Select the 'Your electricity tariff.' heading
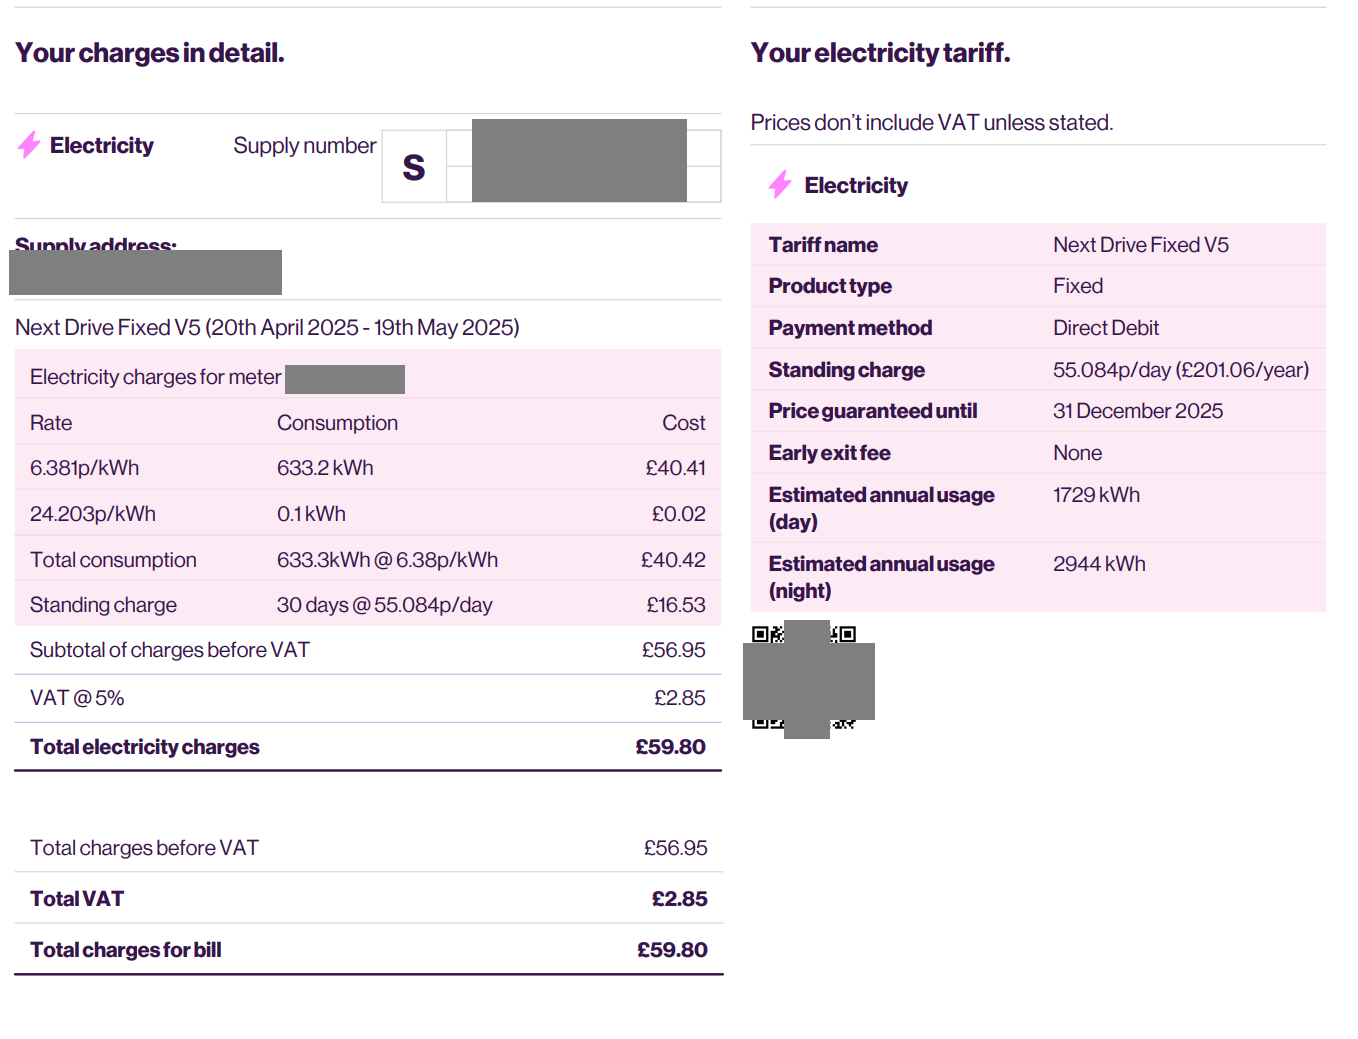The width and height of the screenshot is (1358, 1039). [880, 53]
